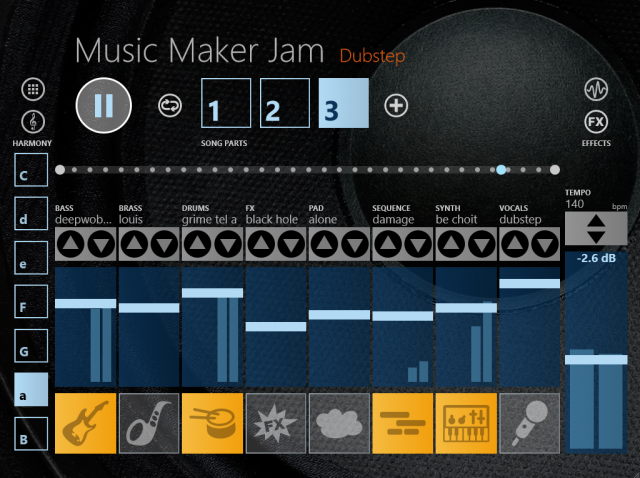Switch Bass to next loop with down arrow
This screenshot has height=478, width=640.
101,244
